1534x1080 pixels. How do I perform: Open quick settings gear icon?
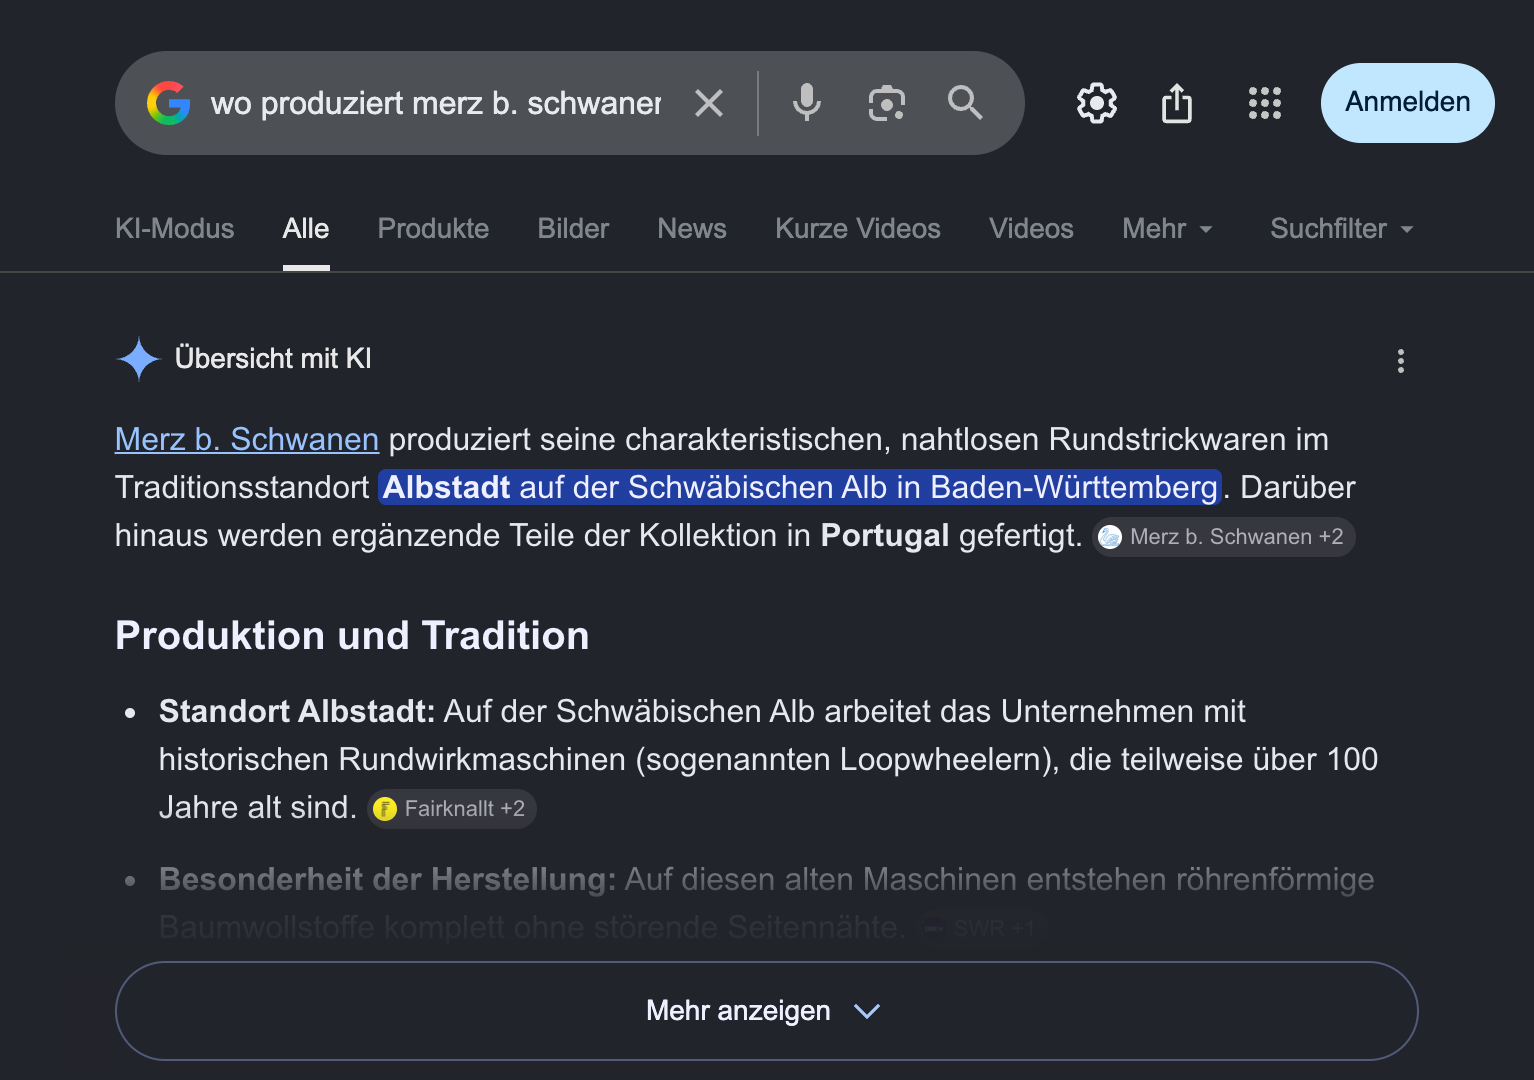click(x=1097, y=103)
